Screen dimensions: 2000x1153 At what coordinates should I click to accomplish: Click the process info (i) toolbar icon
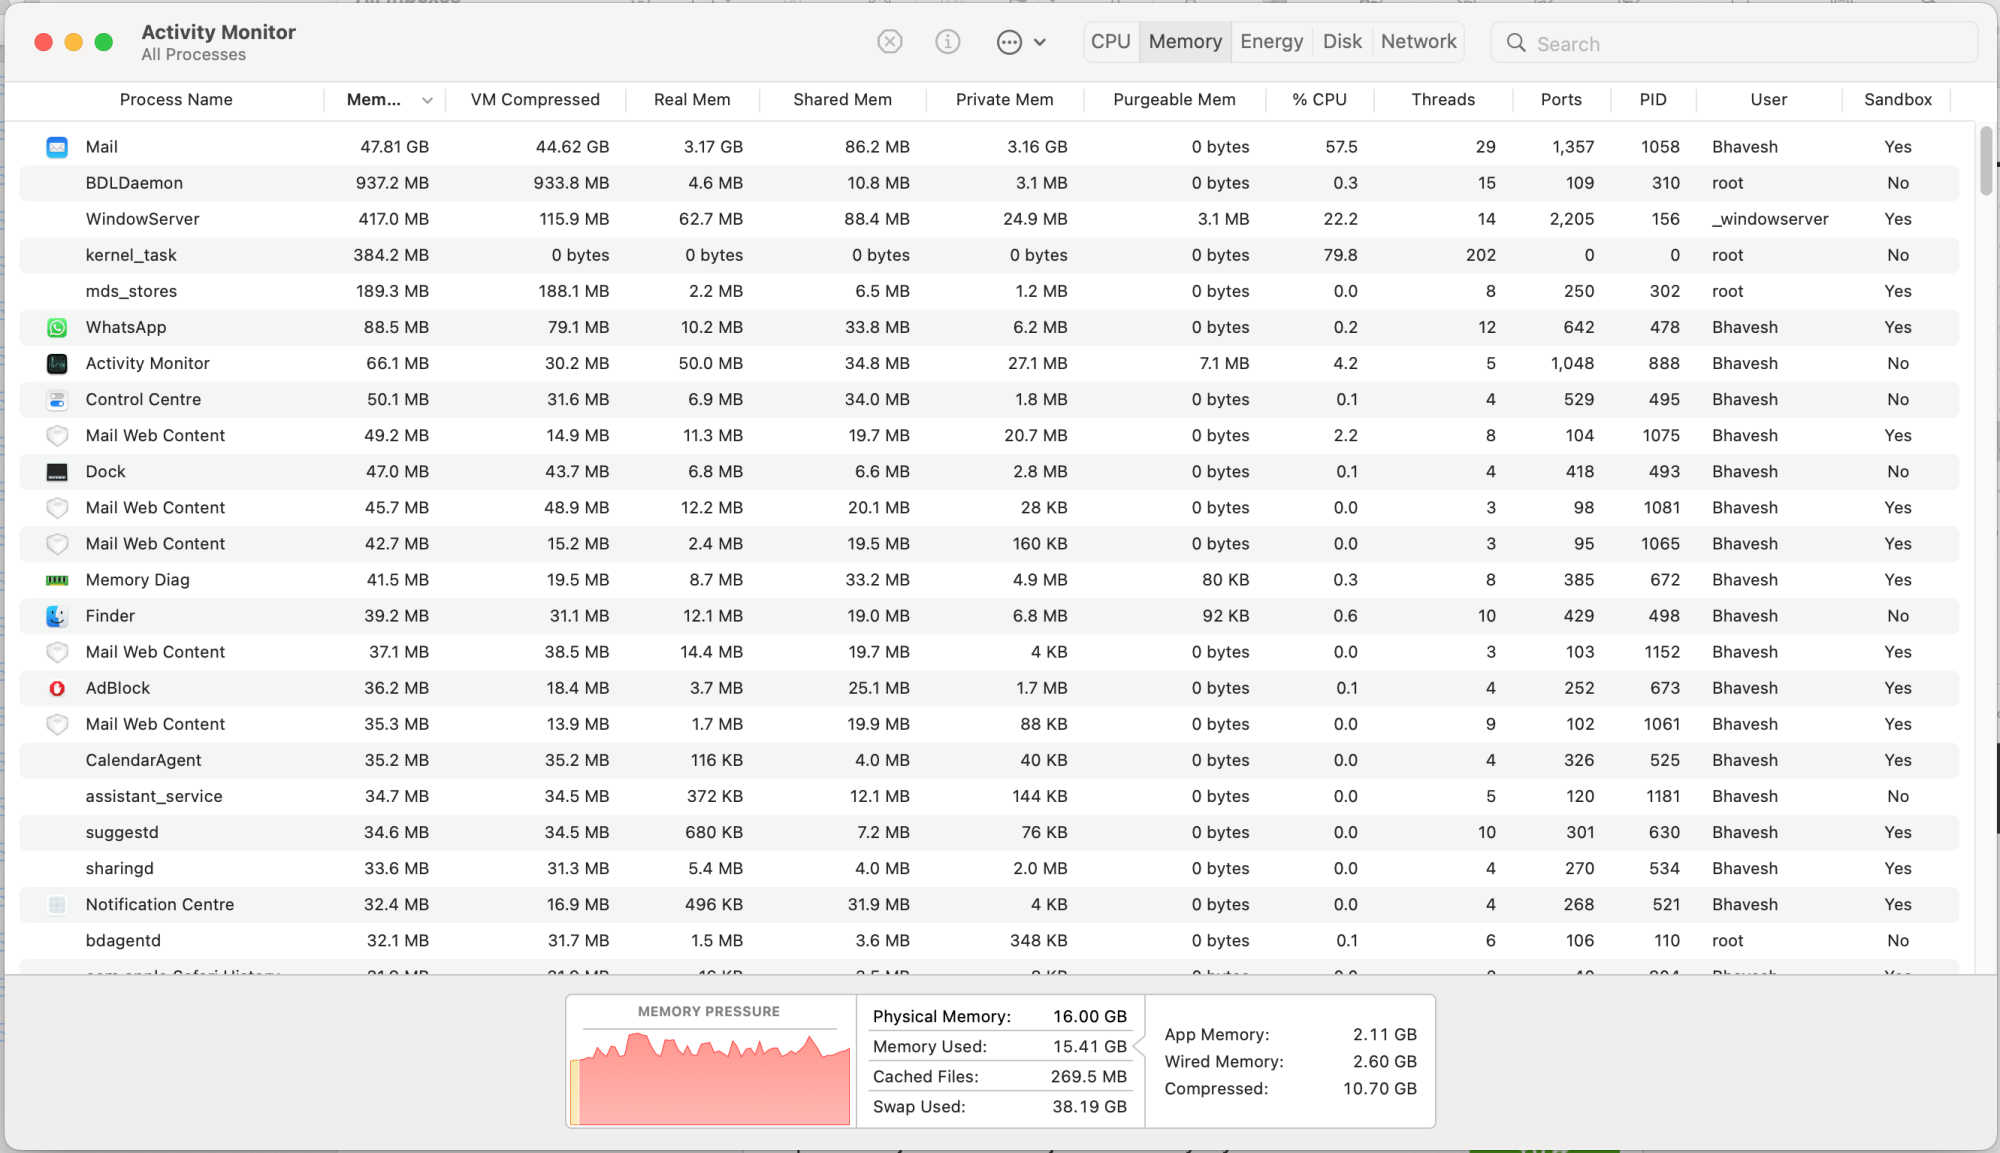pos(947,42)
